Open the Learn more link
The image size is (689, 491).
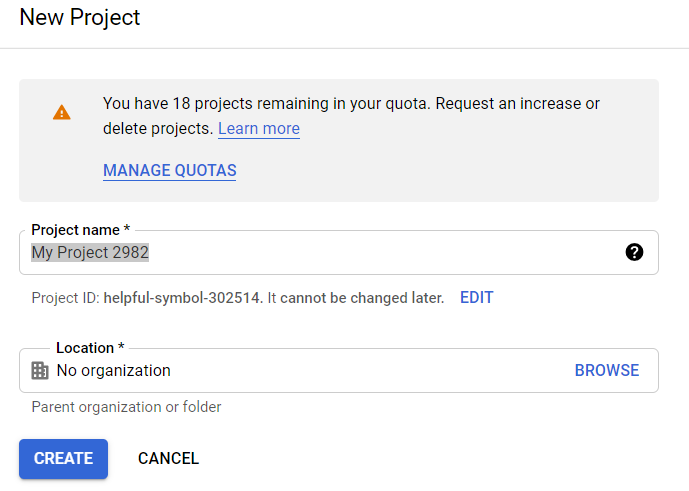[x=258, y=129]
